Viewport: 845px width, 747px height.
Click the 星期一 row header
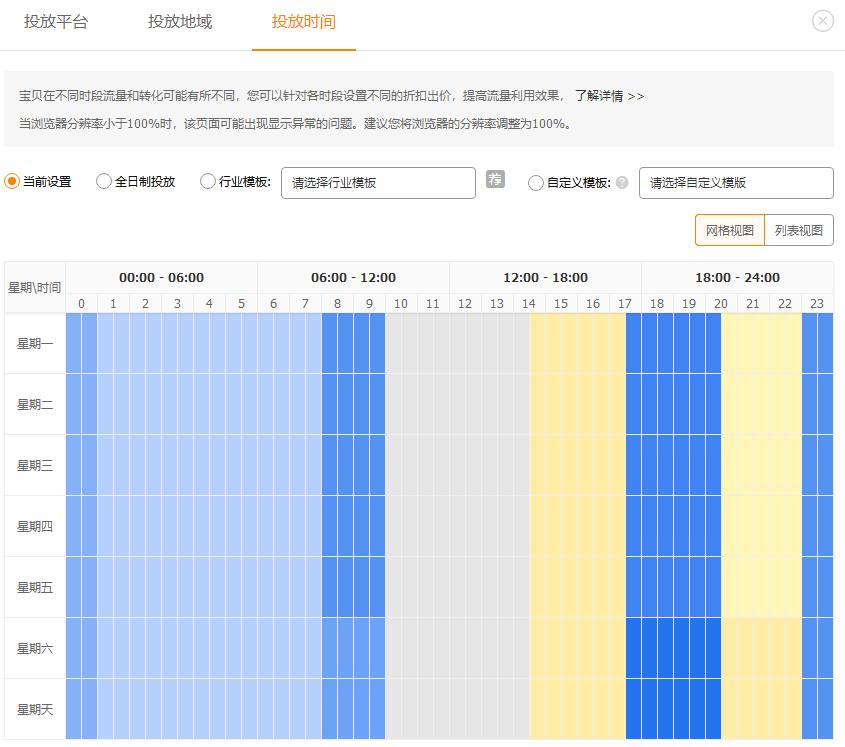coord(35,344)
